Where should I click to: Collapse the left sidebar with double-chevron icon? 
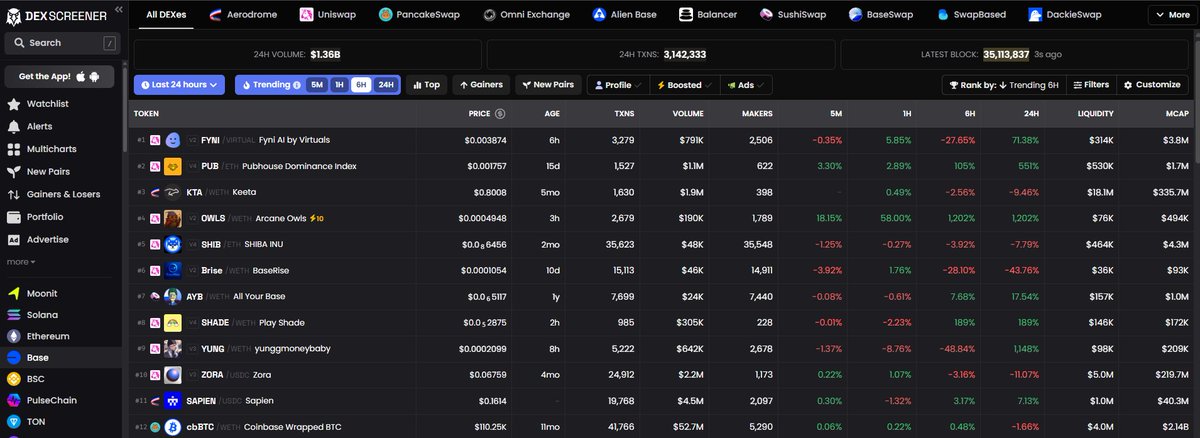(118, 9)
